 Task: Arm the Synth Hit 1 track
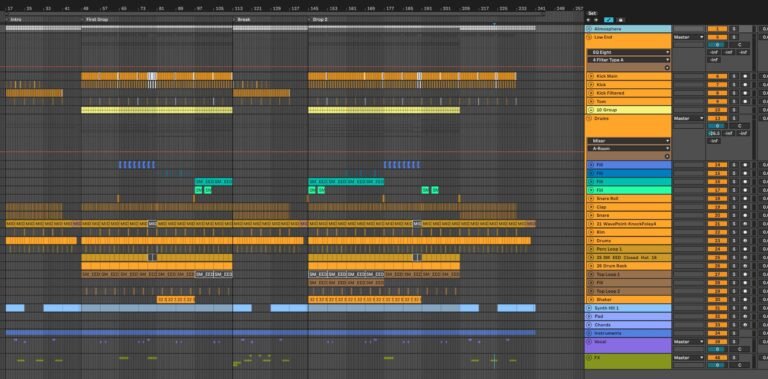coord(745,308)
